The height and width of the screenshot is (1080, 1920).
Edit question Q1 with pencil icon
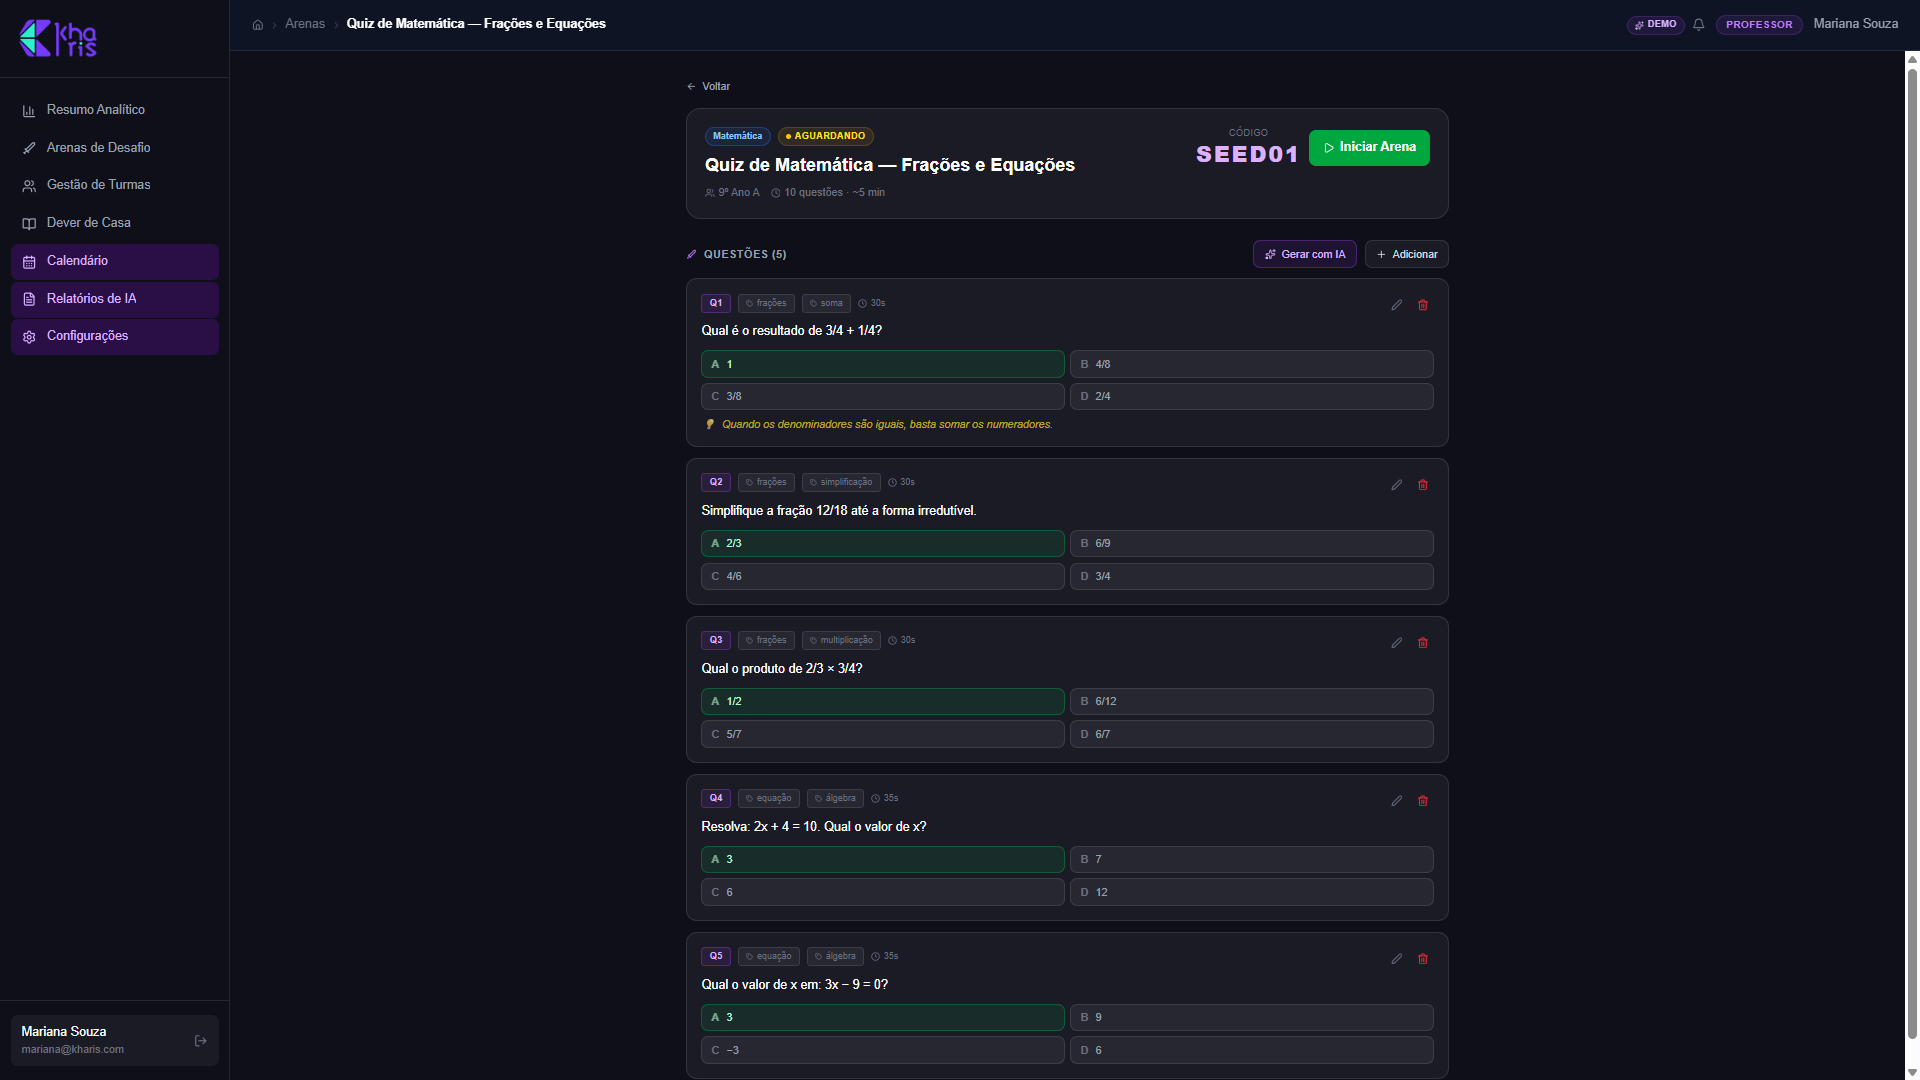1397,305
